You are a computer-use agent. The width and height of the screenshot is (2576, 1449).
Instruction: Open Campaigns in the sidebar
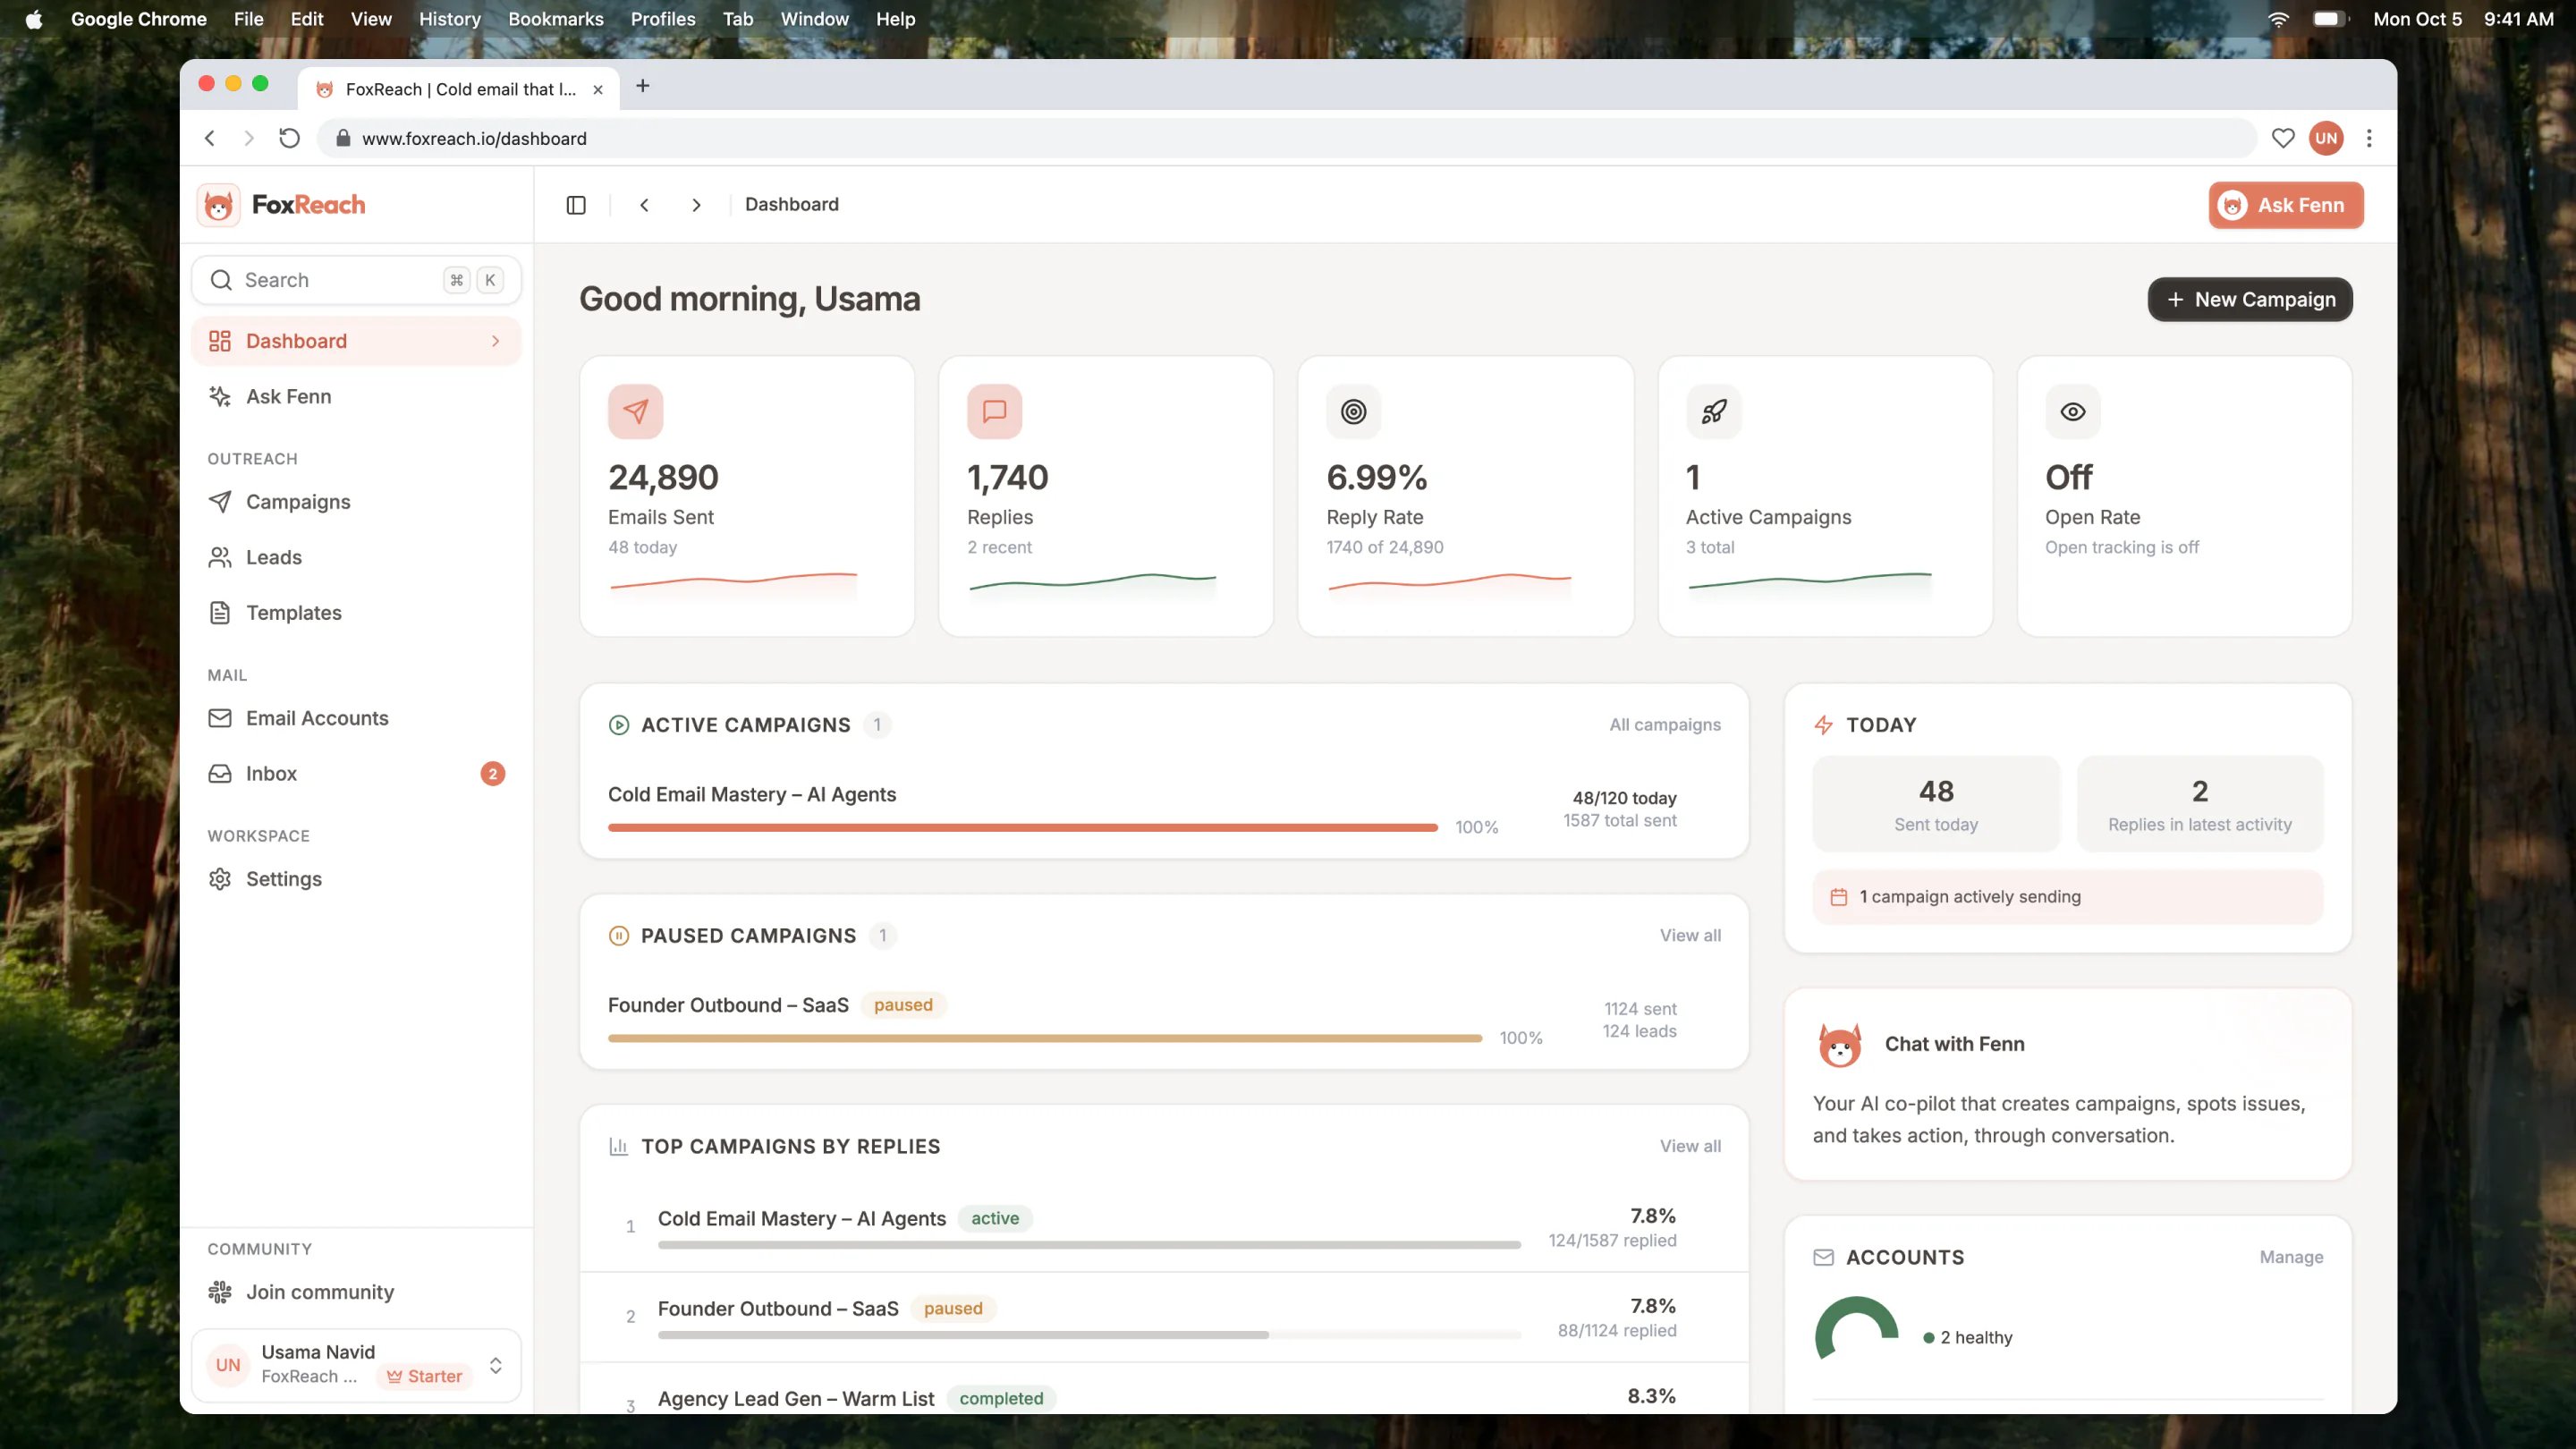point(356,501)
